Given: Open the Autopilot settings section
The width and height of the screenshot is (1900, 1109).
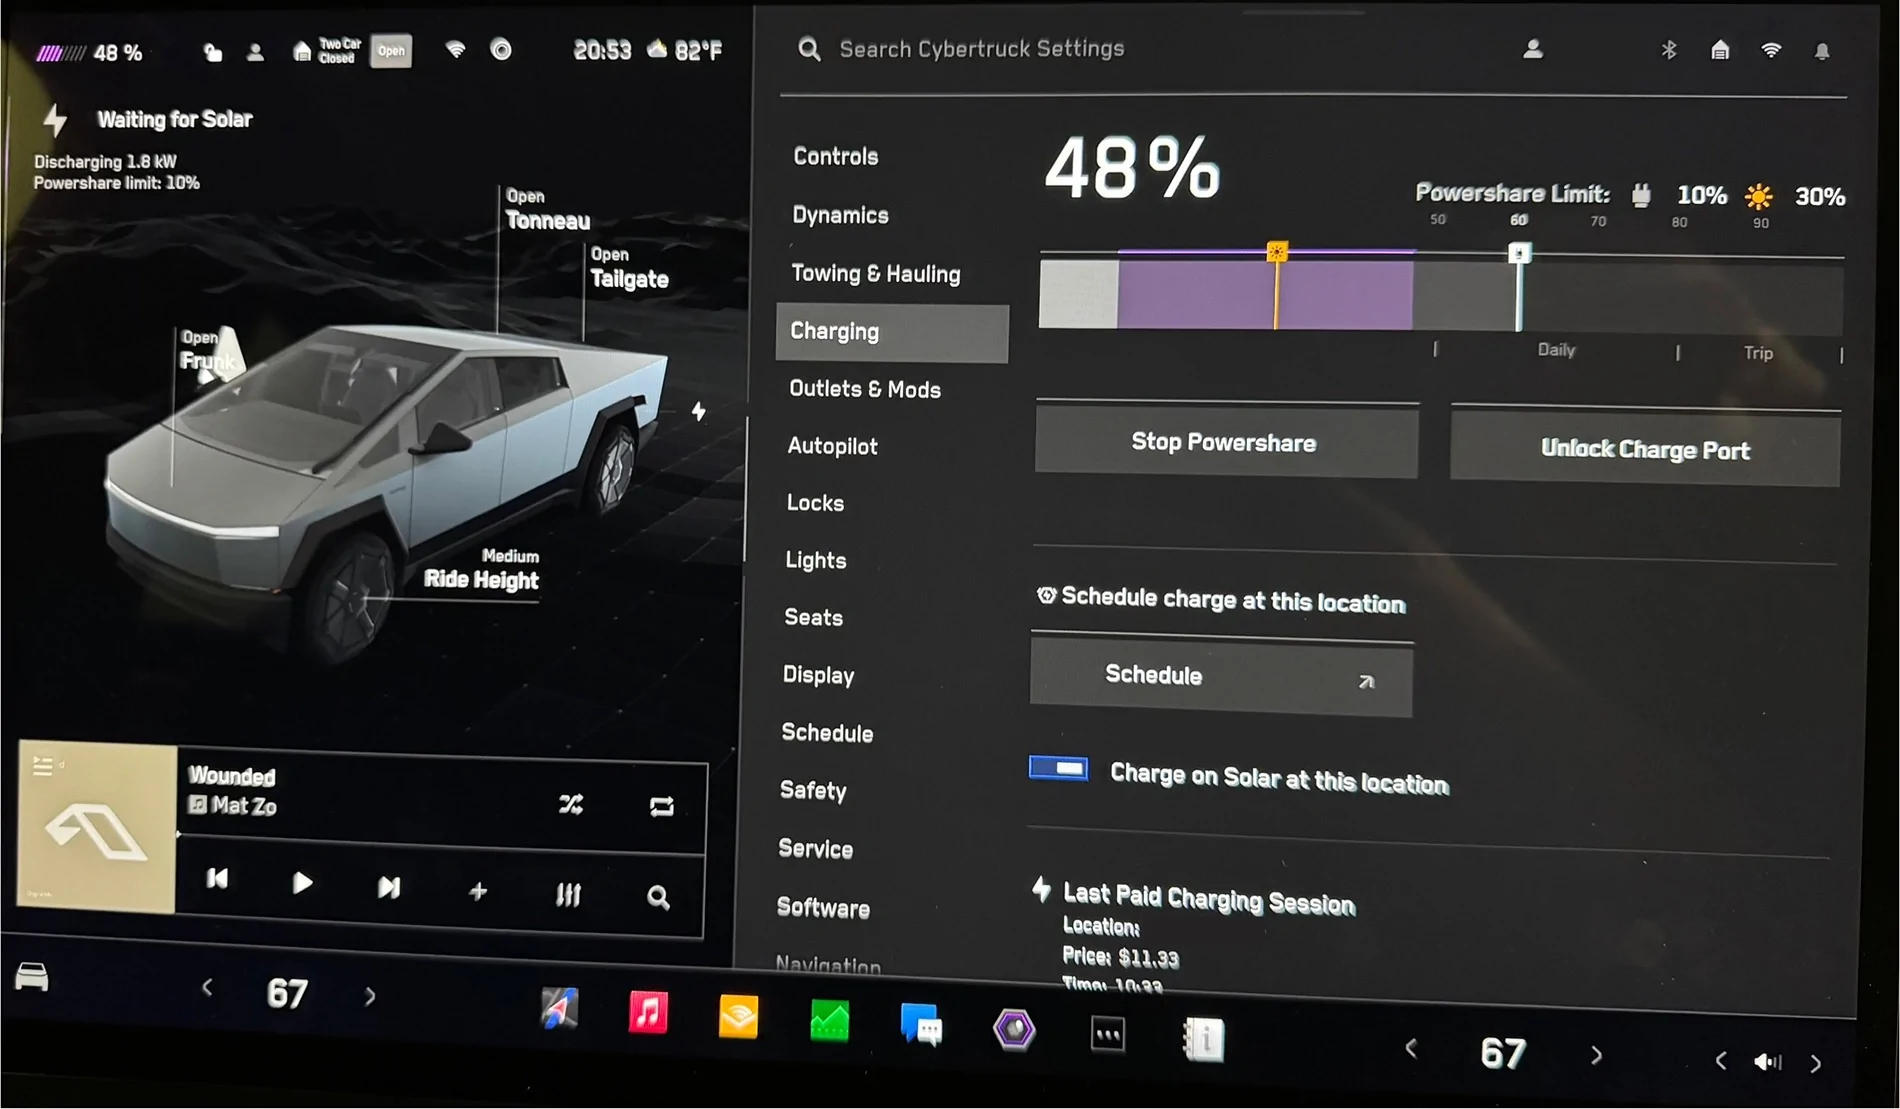Looking at the screenshot, I should 832,446.
